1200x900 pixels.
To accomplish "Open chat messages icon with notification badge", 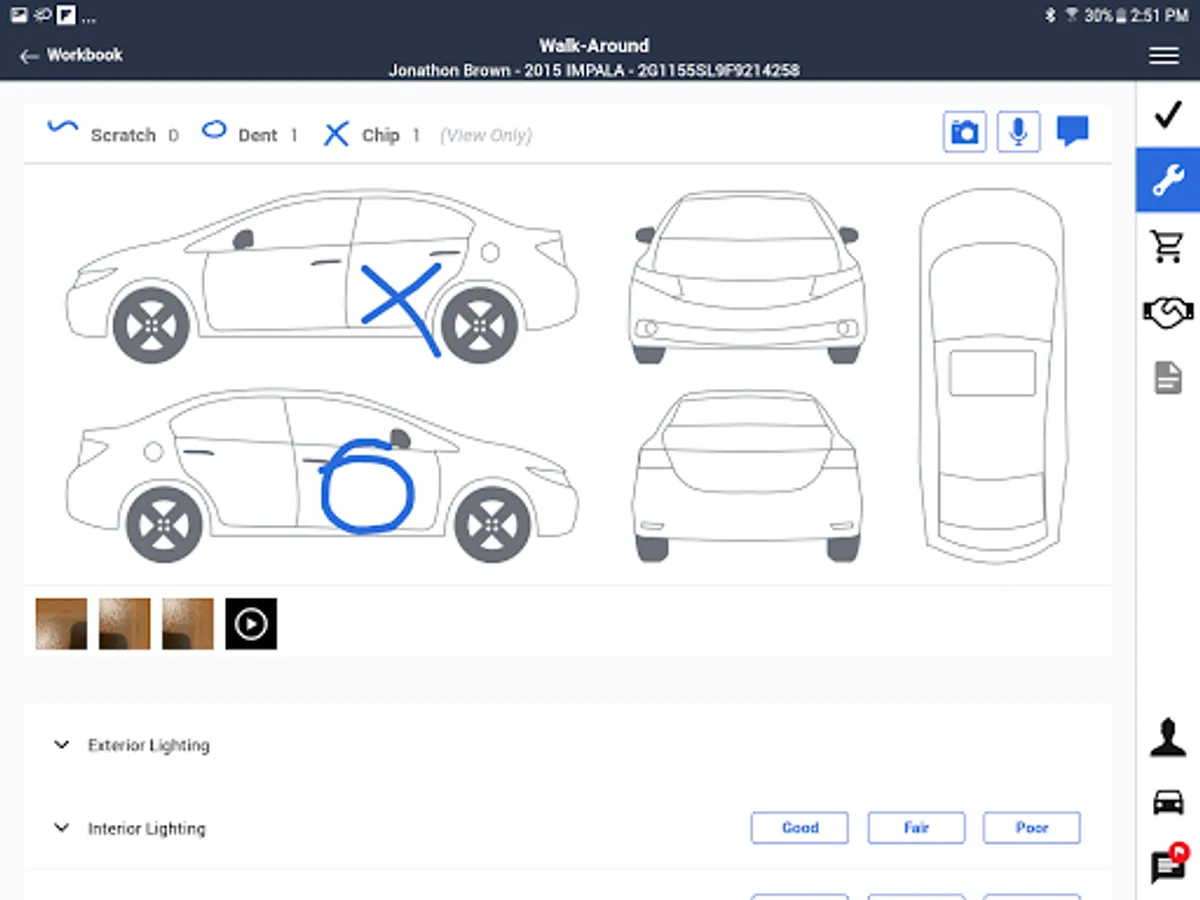I will click(x=1168, y=865).
